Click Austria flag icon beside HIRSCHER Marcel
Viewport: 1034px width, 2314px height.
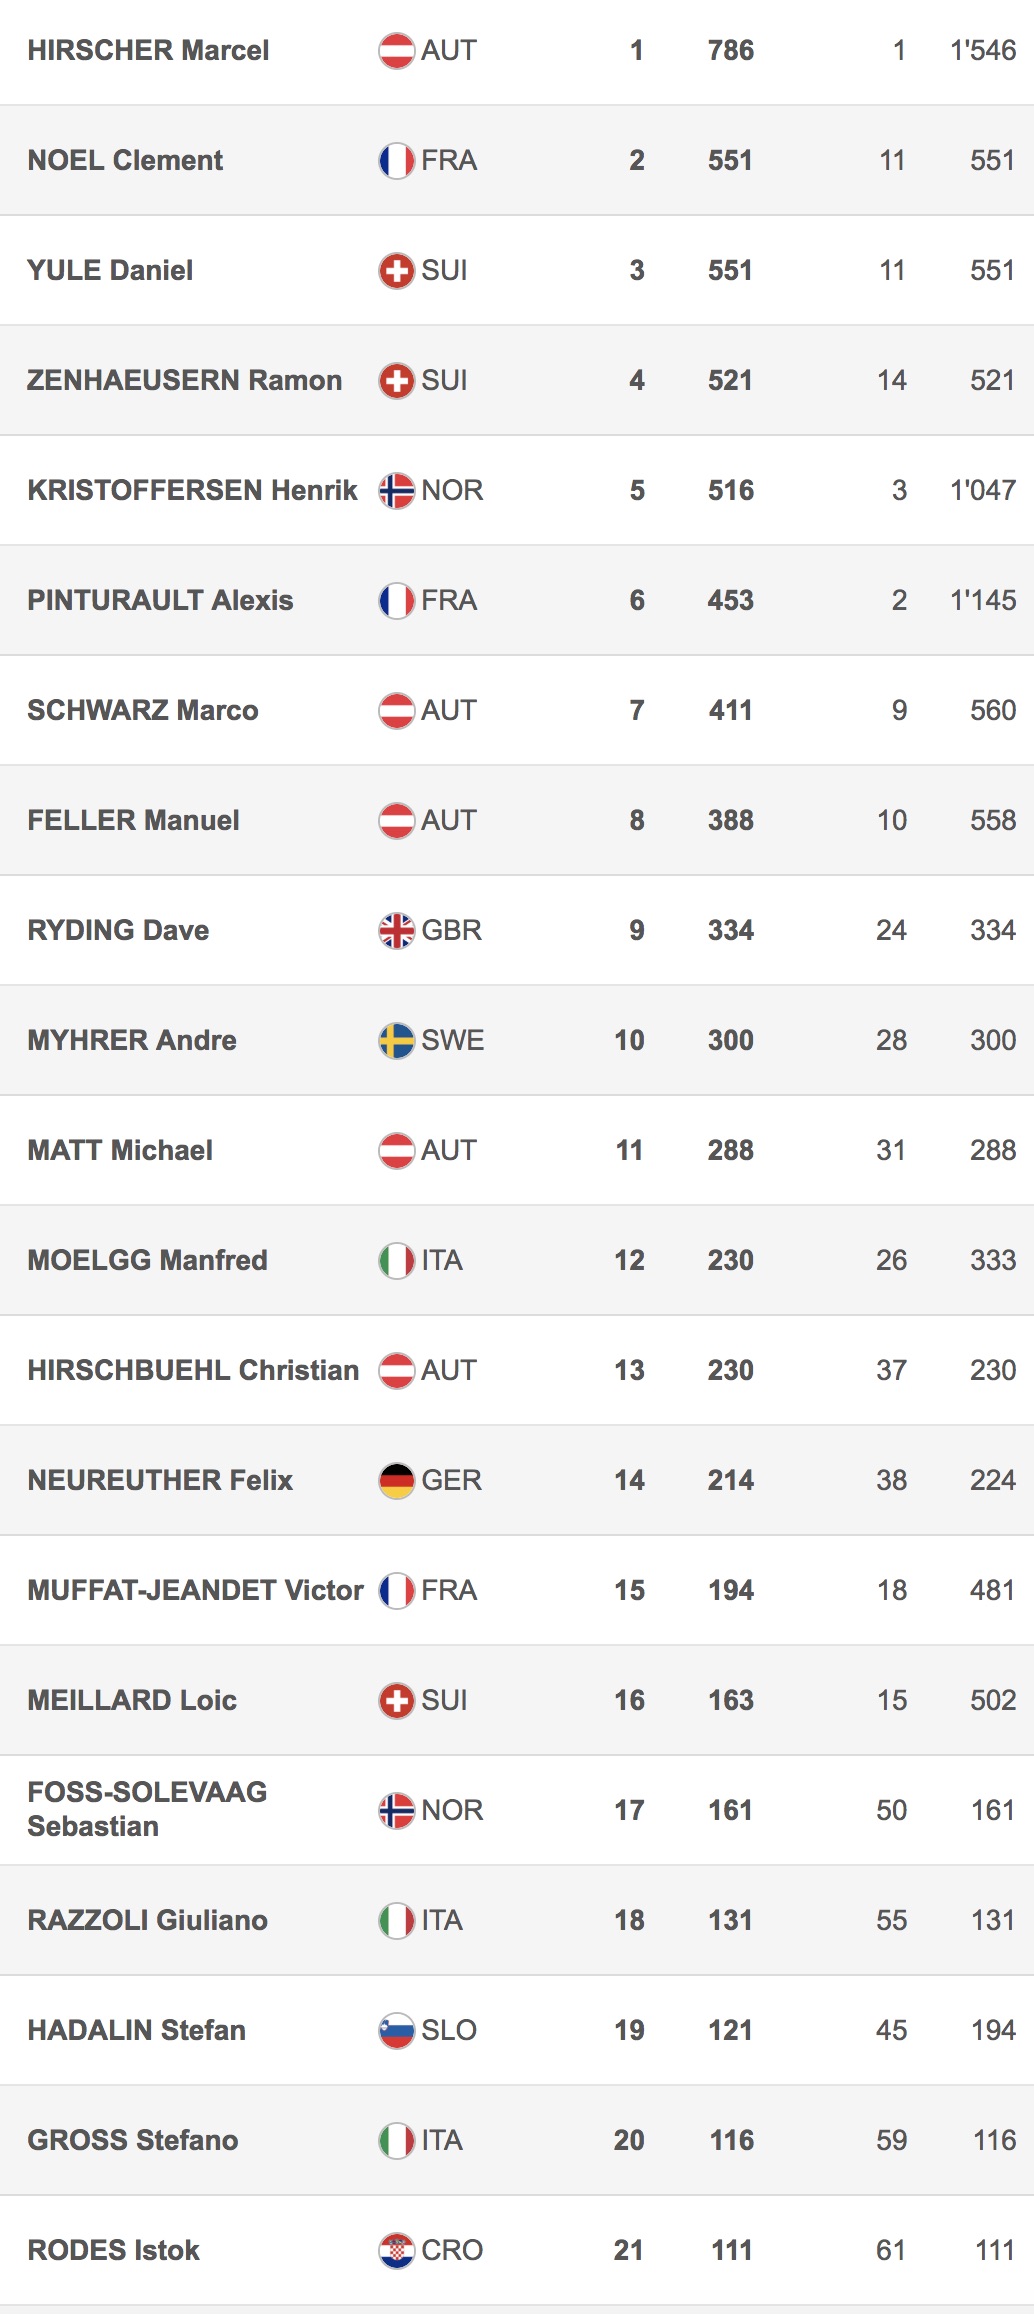click(x=396, y=51)
